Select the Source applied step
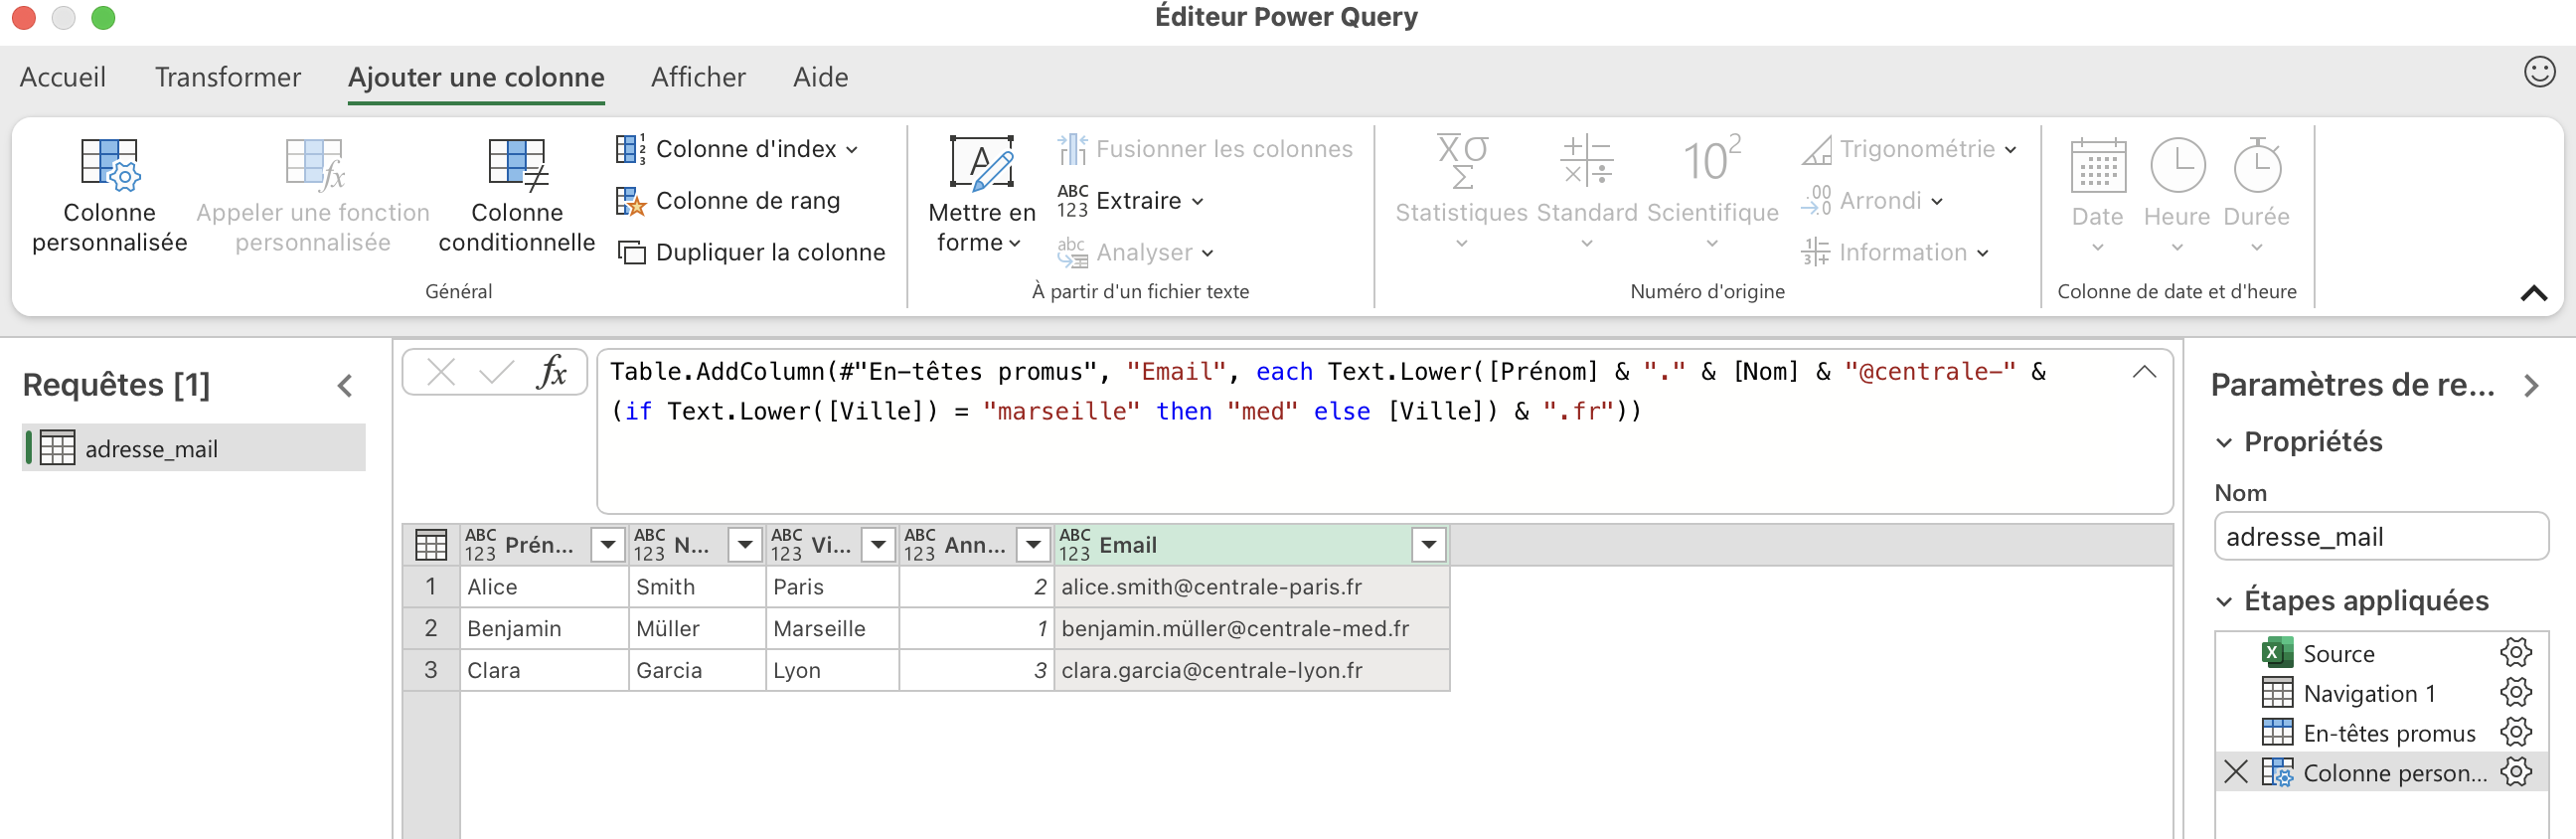 [2338, 653]
